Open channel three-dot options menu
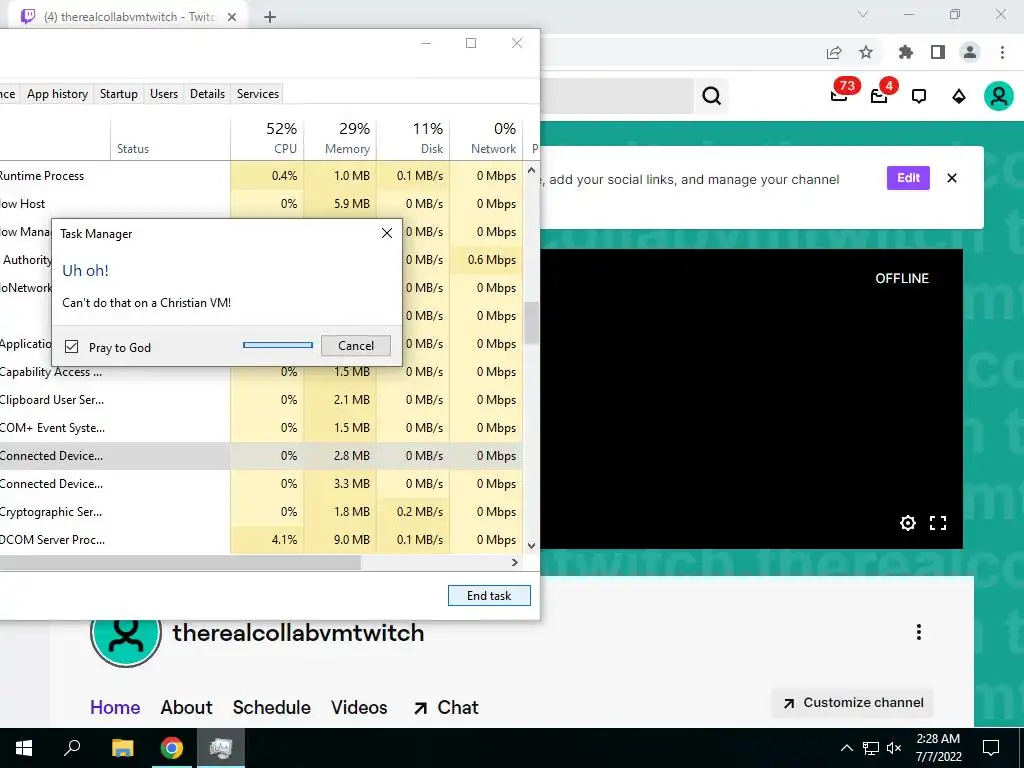1024x768 pixels. coord(919,632)
